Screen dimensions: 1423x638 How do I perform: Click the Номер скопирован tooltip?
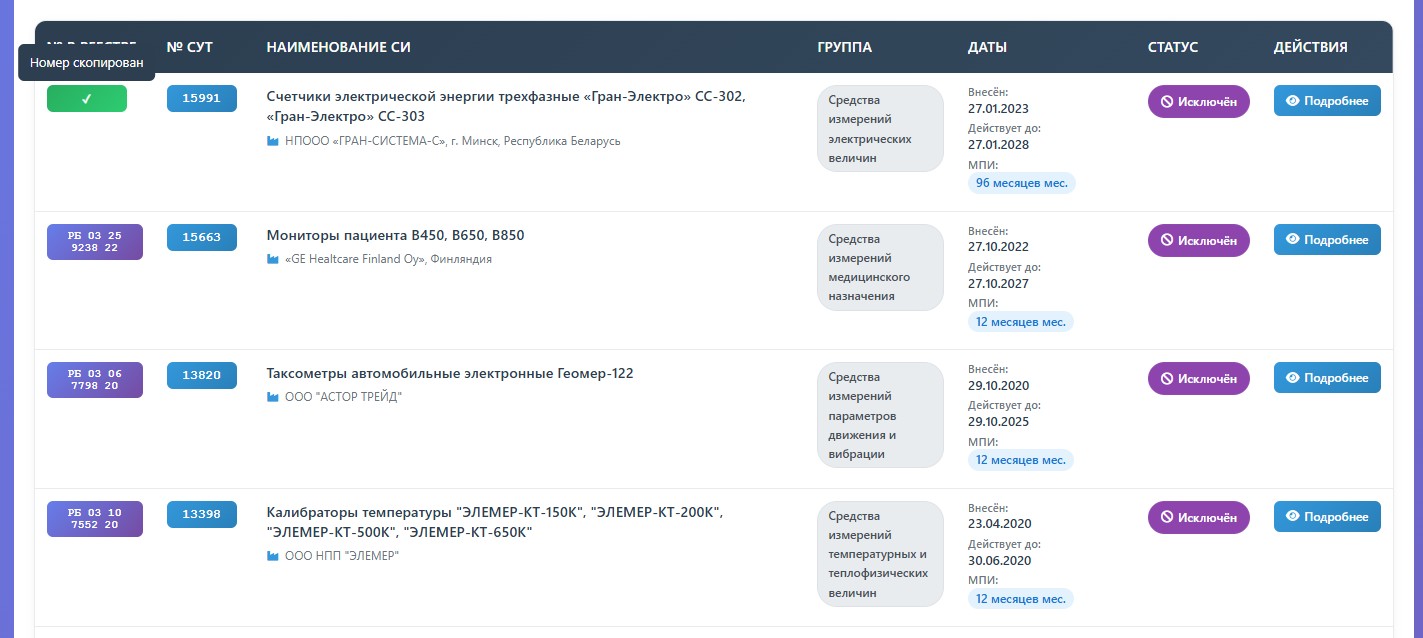click(87, 63)
